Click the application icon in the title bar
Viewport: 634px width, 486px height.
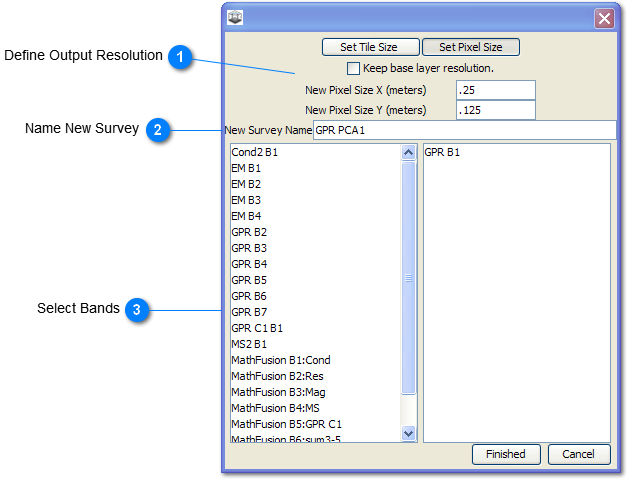pyautogui.click(x=236, y=17)
